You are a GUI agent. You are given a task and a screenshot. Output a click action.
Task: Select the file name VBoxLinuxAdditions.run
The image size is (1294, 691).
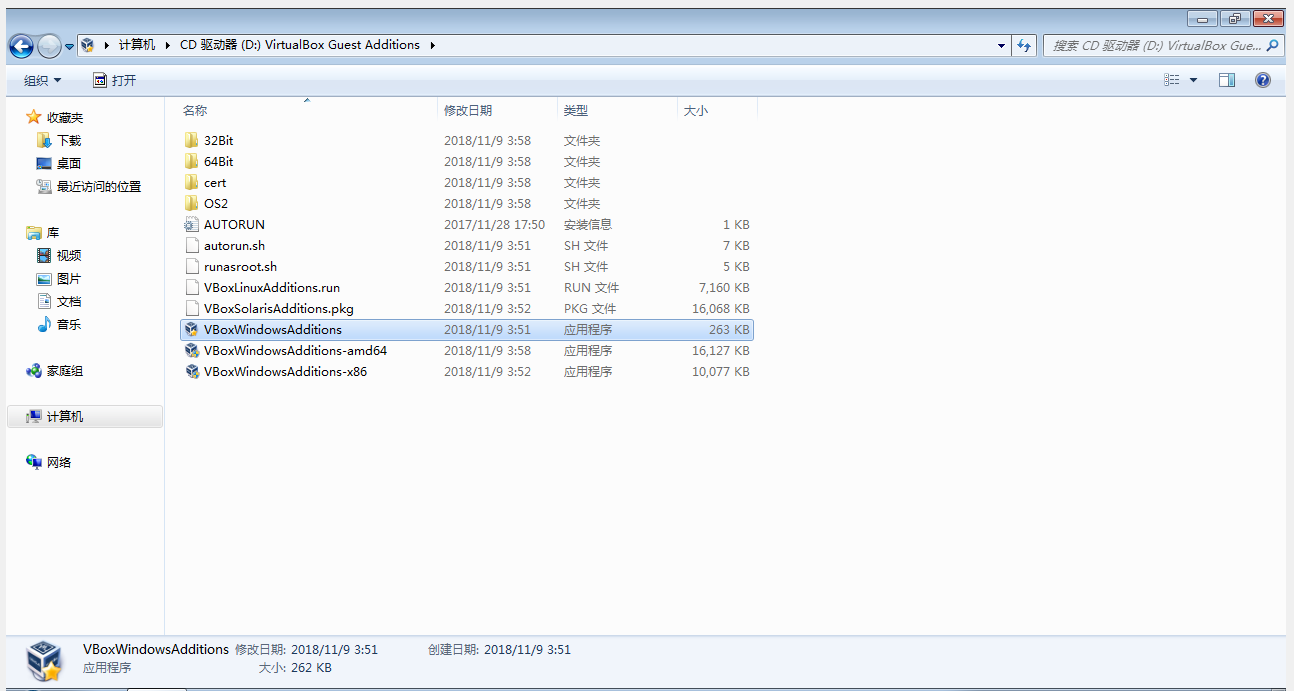click(x=272, y=288)
